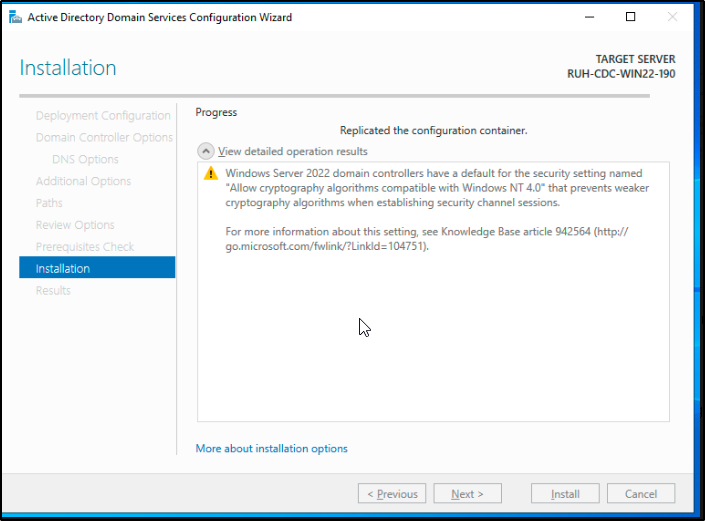Go to DNS Options step
705x521 pixels.
click(x=85, y=159)
